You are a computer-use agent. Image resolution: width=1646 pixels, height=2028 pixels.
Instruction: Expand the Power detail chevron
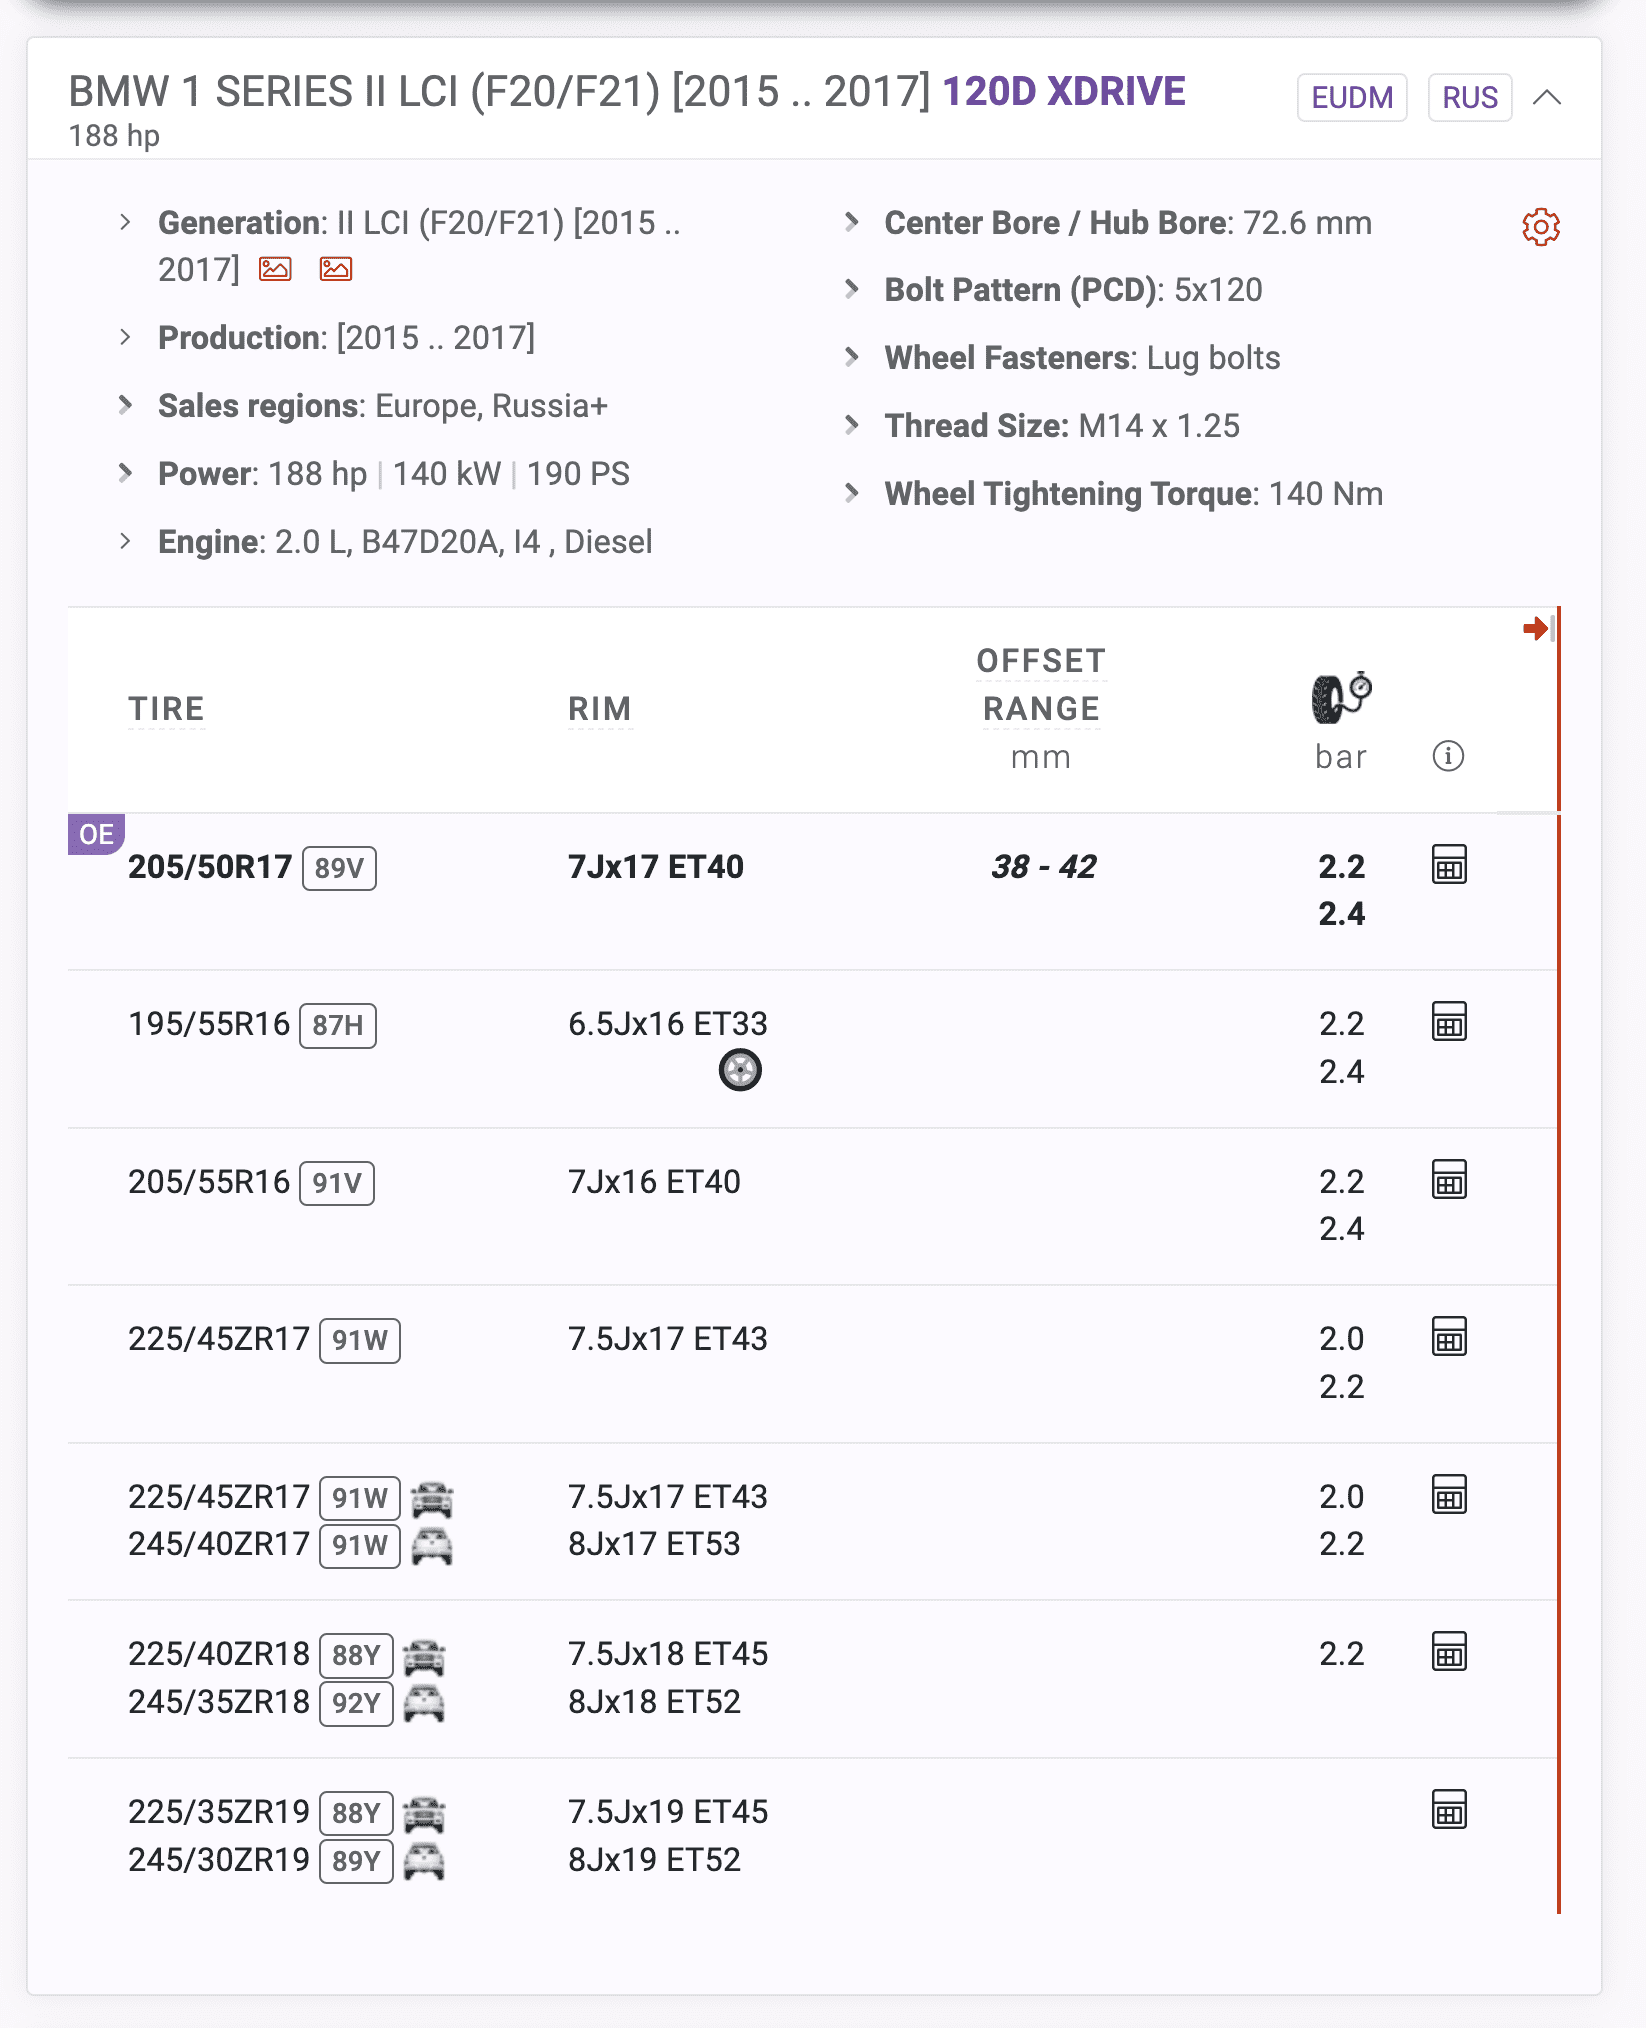pos(125,473)
